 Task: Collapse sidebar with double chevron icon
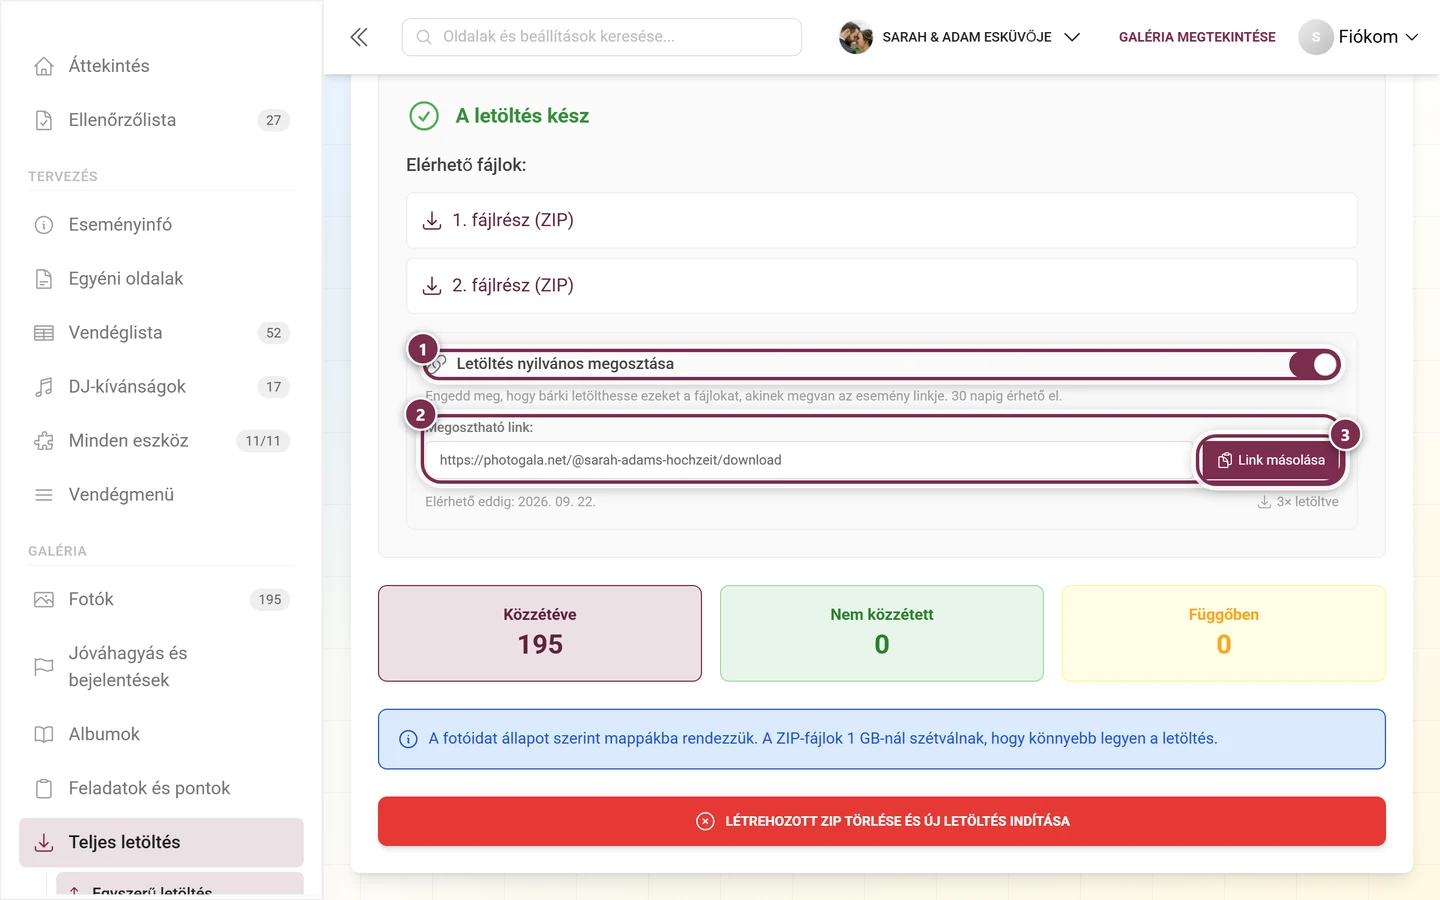pos(359,37)
